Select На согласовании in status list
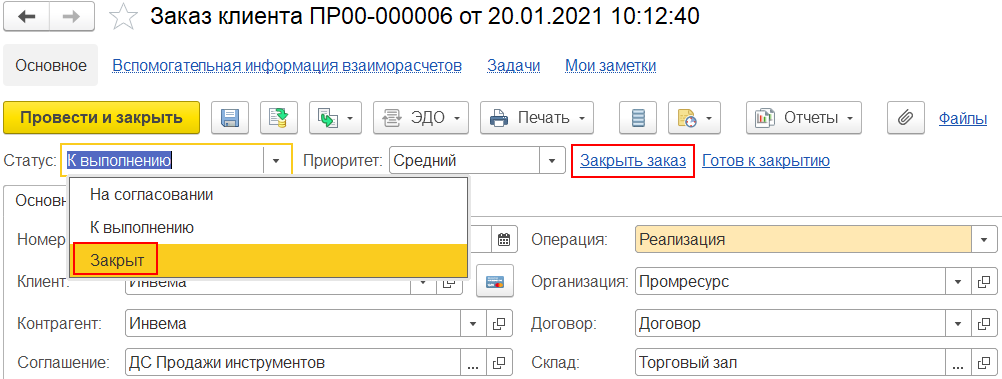This screenshot has width=1002, height=379. 269,194
